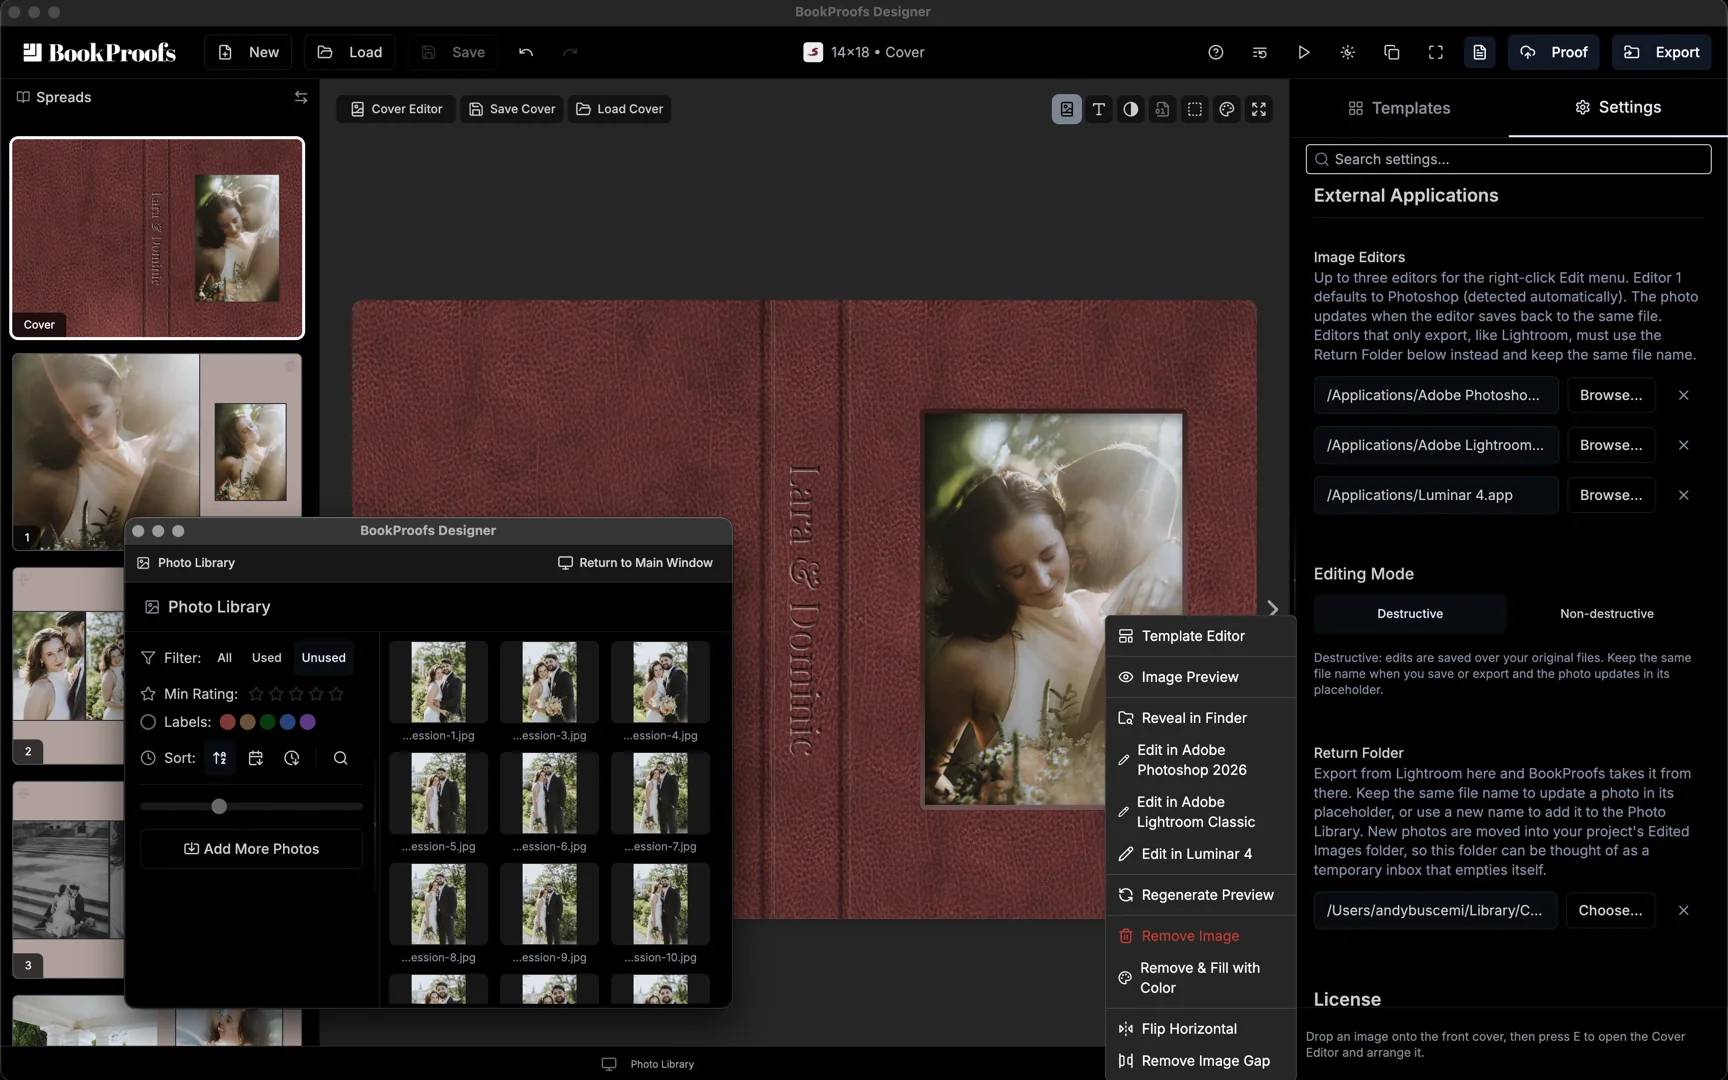Select the dashed rectangle selection tool
The width and height of the screenshot is (1728, 1080).
1194,109
